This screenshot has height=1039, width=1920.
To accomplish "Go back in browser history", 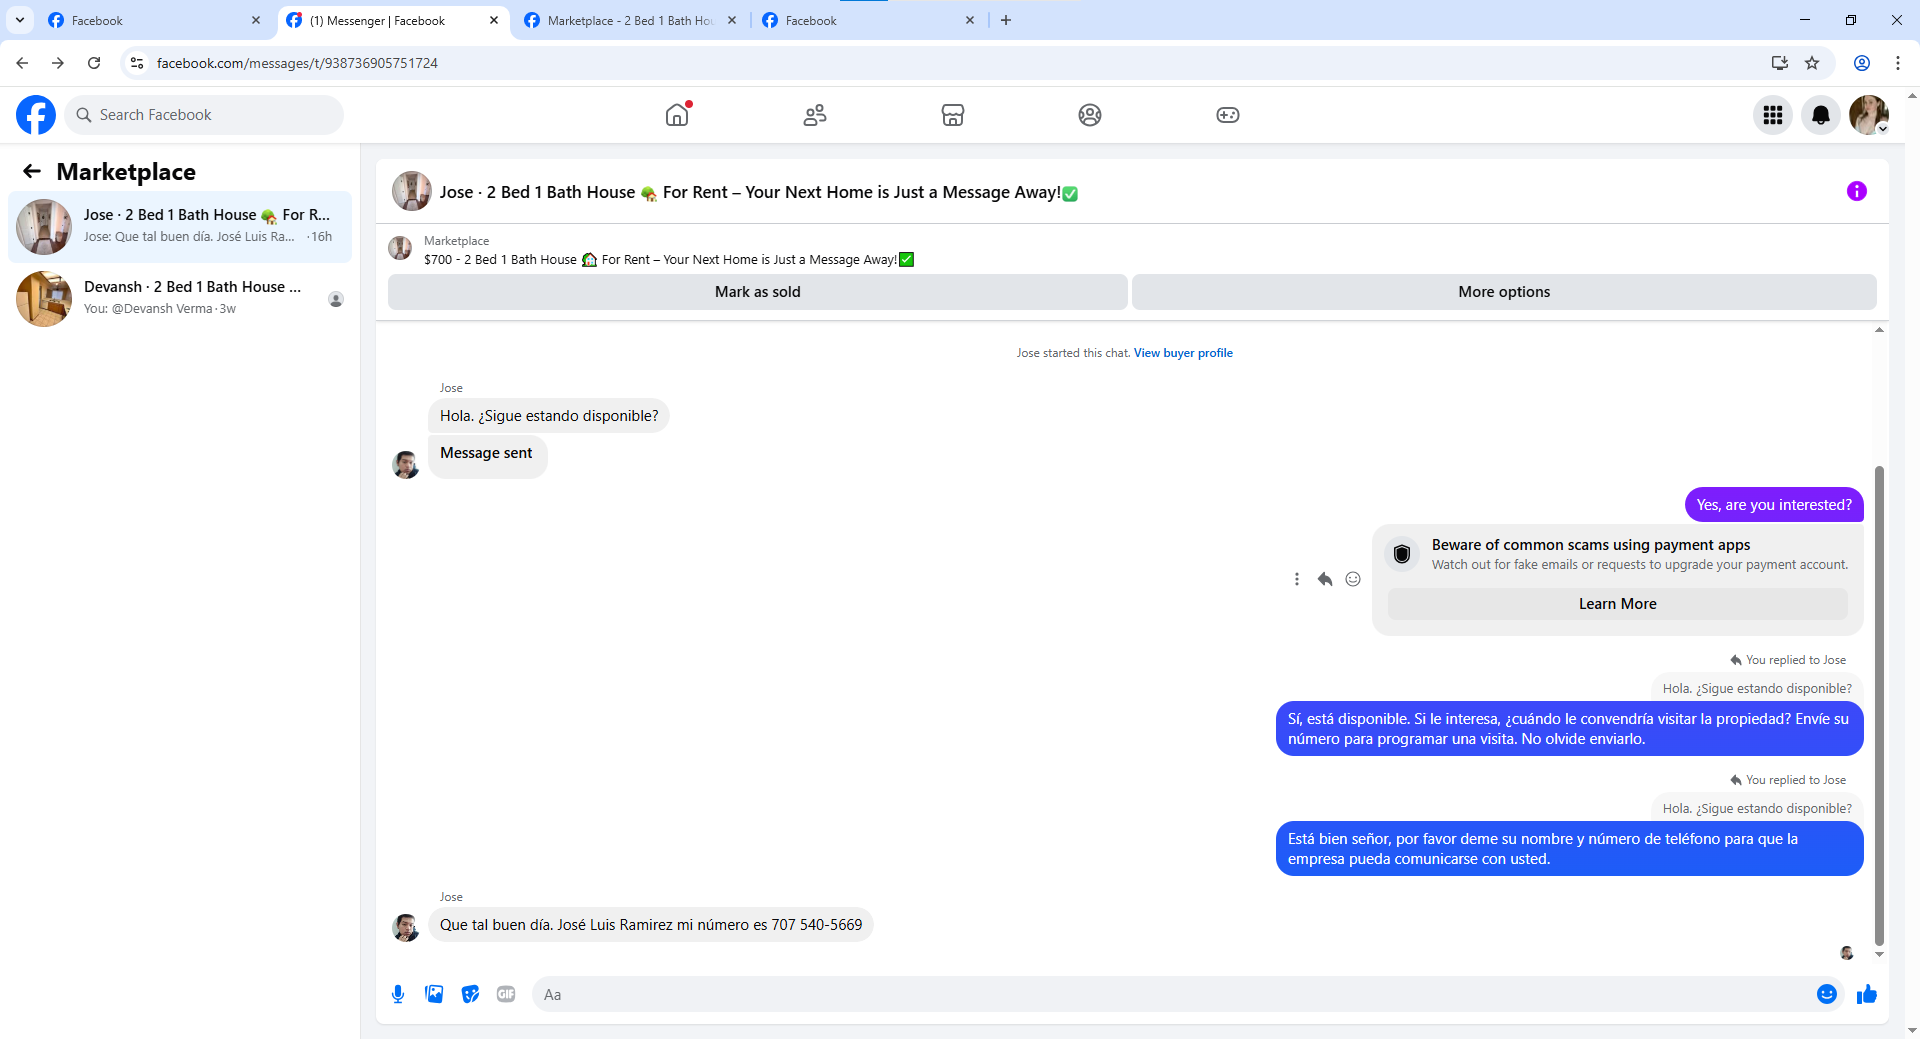I will click(22, 63).
